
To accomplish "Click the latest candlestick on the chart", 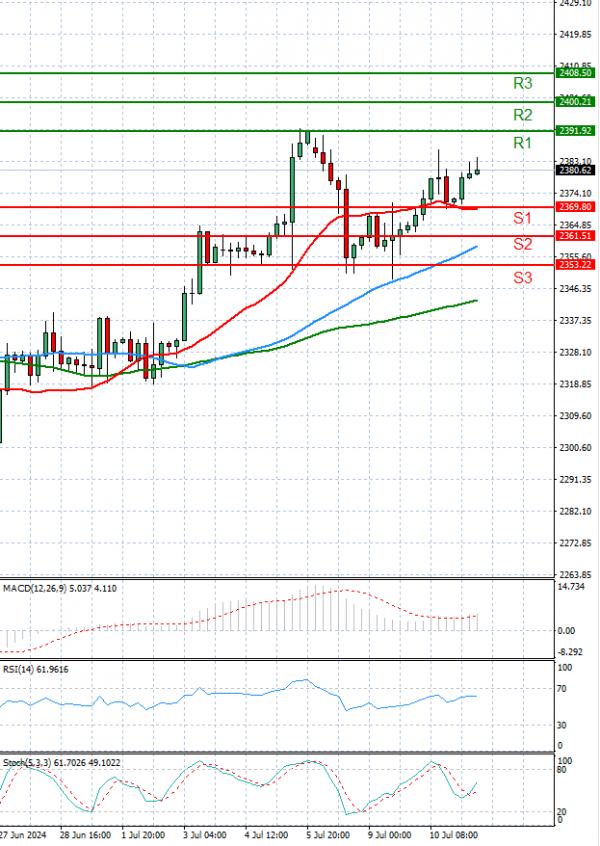I will (477, 172).
